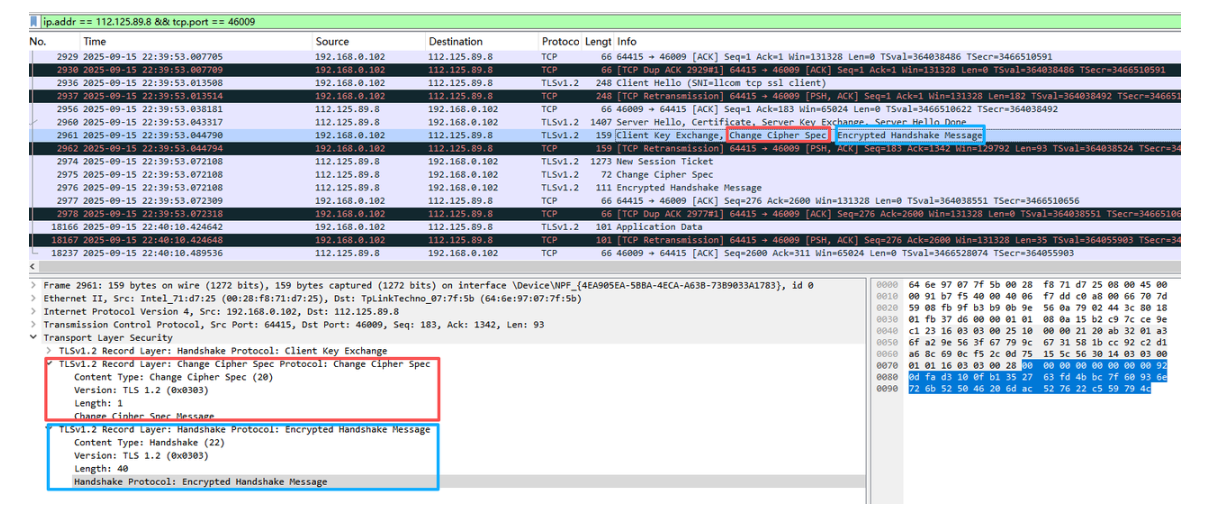This screenshot has height=518, width=1220.
Task: Sort packets by the Time column header
Action: pyautogui.click(x=95, y=42)
